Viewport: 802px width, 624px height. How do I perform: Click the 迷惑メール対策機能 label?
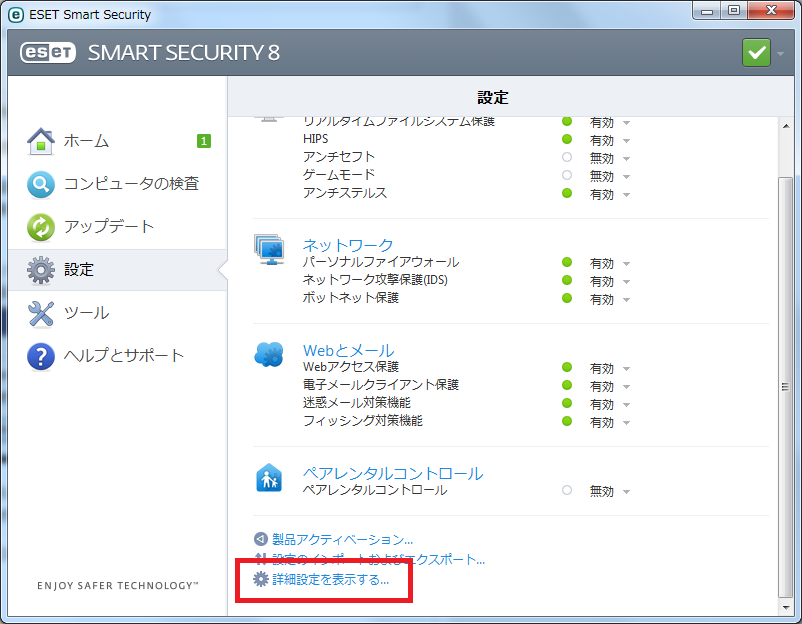(357, 403)
